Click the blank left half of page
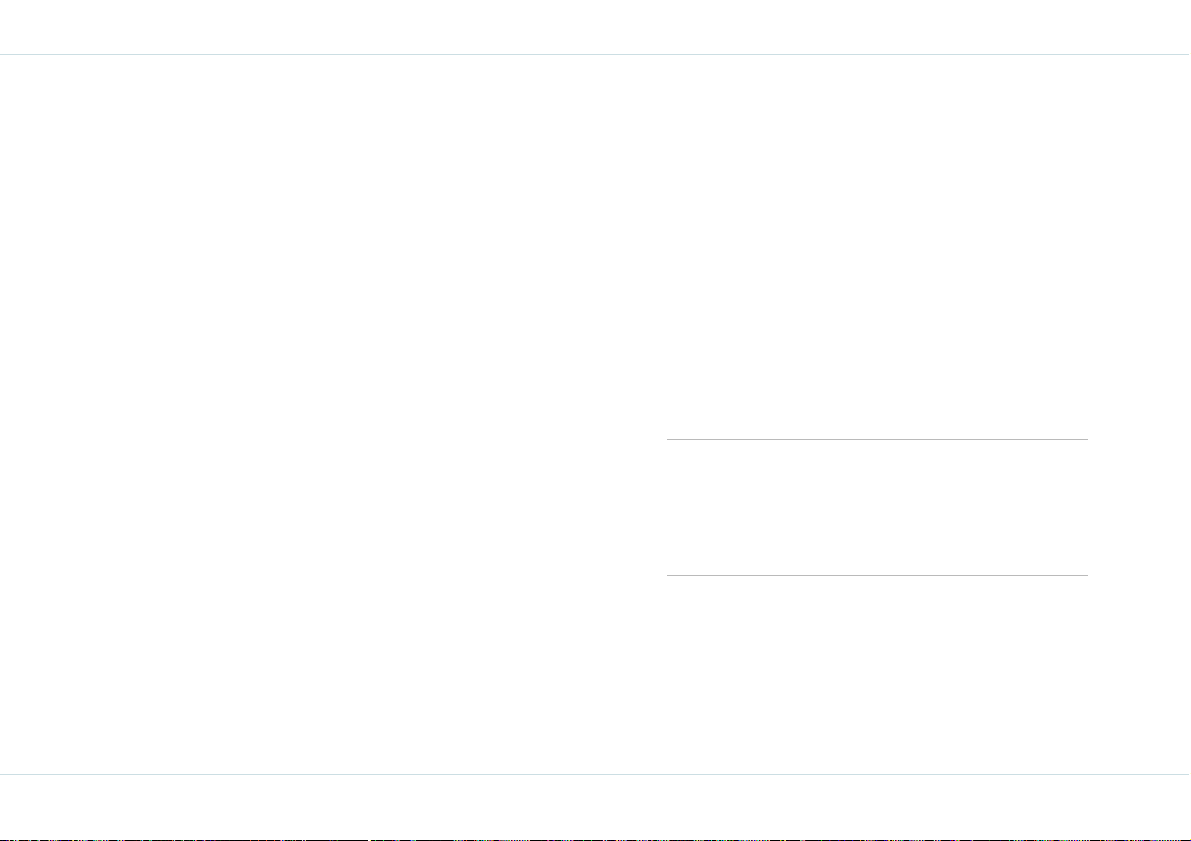 pos(319,414)
